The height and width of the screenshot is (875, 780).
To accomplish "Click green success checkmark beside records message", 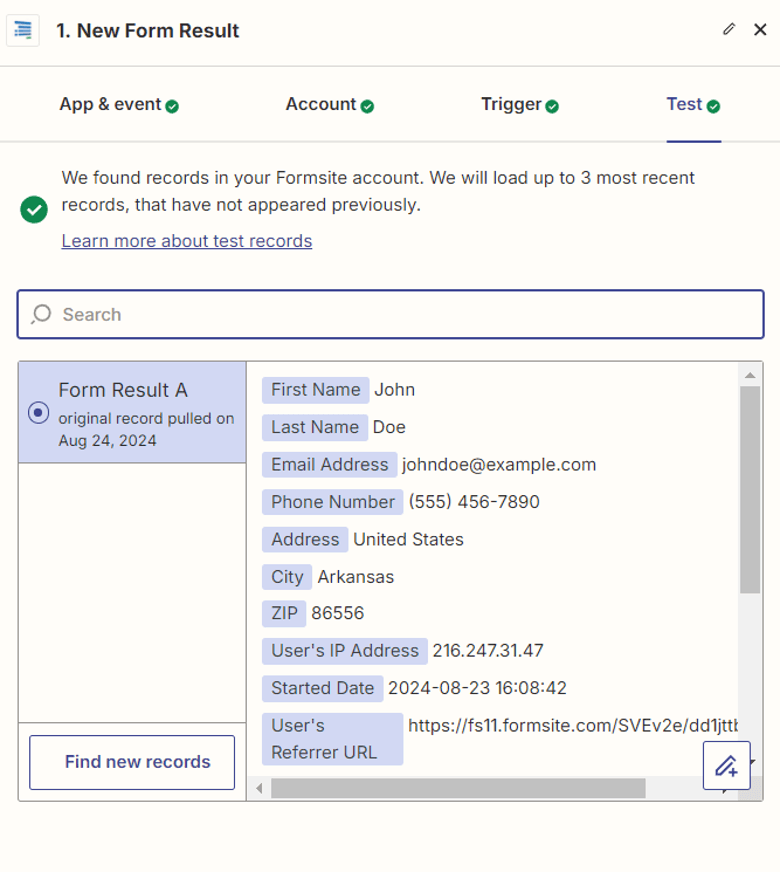I will 34,209.
